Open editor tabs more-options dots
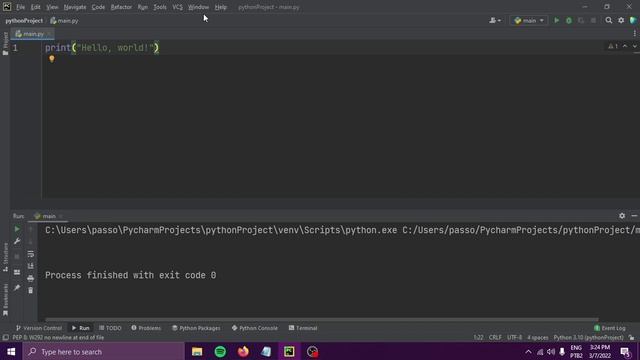 point(634,33)
